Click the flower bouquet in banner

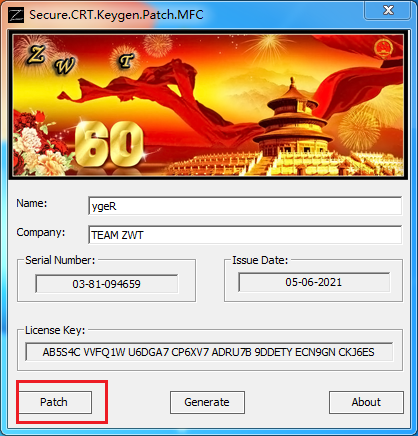pos(37,143)
